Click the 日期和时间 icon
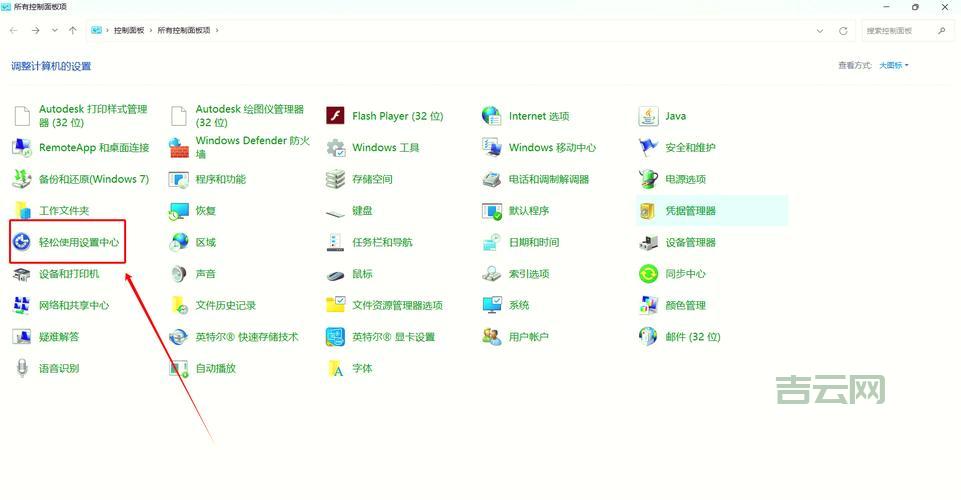The image size is (961, 500). 492,242
